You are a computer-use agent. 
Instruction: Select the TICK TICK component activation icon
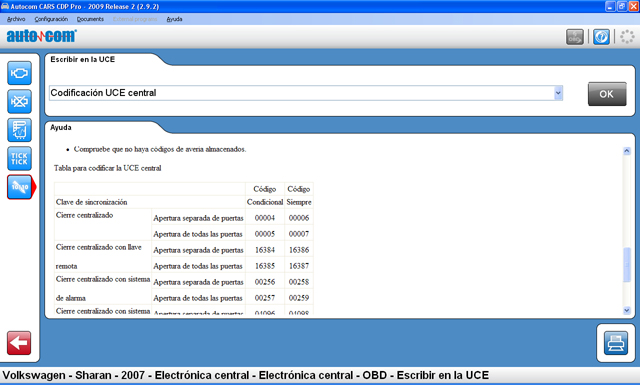19,158
